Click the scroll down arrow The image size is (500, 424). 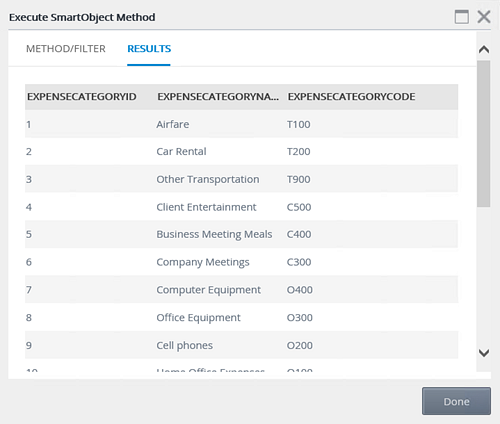tap(484, 353)
